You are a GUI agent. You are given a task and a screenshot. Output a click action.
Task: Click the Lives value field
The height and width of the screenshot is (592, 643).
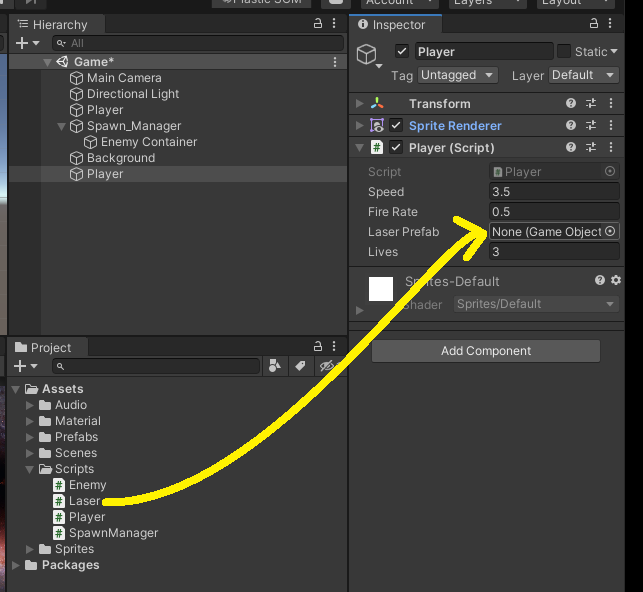coord(554,251)
